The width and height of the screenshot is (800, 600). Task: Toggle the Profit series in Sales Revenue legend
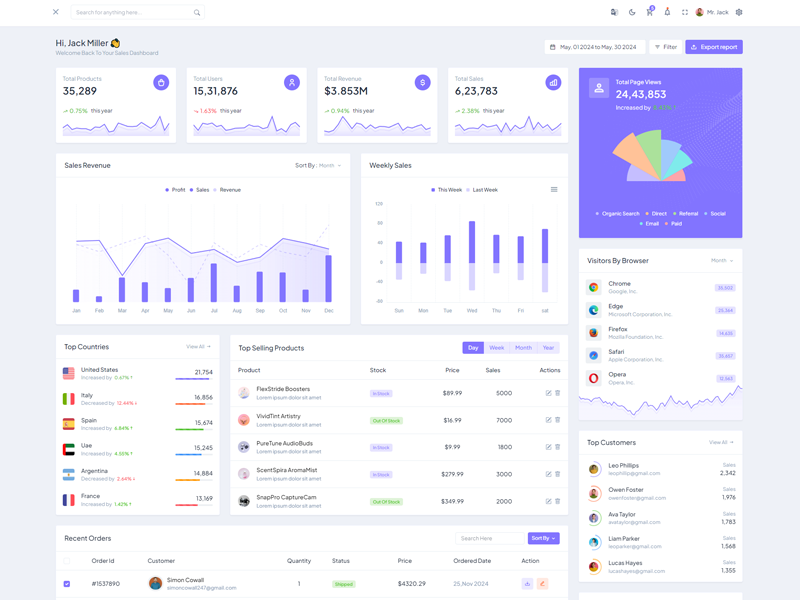[175, 190]
